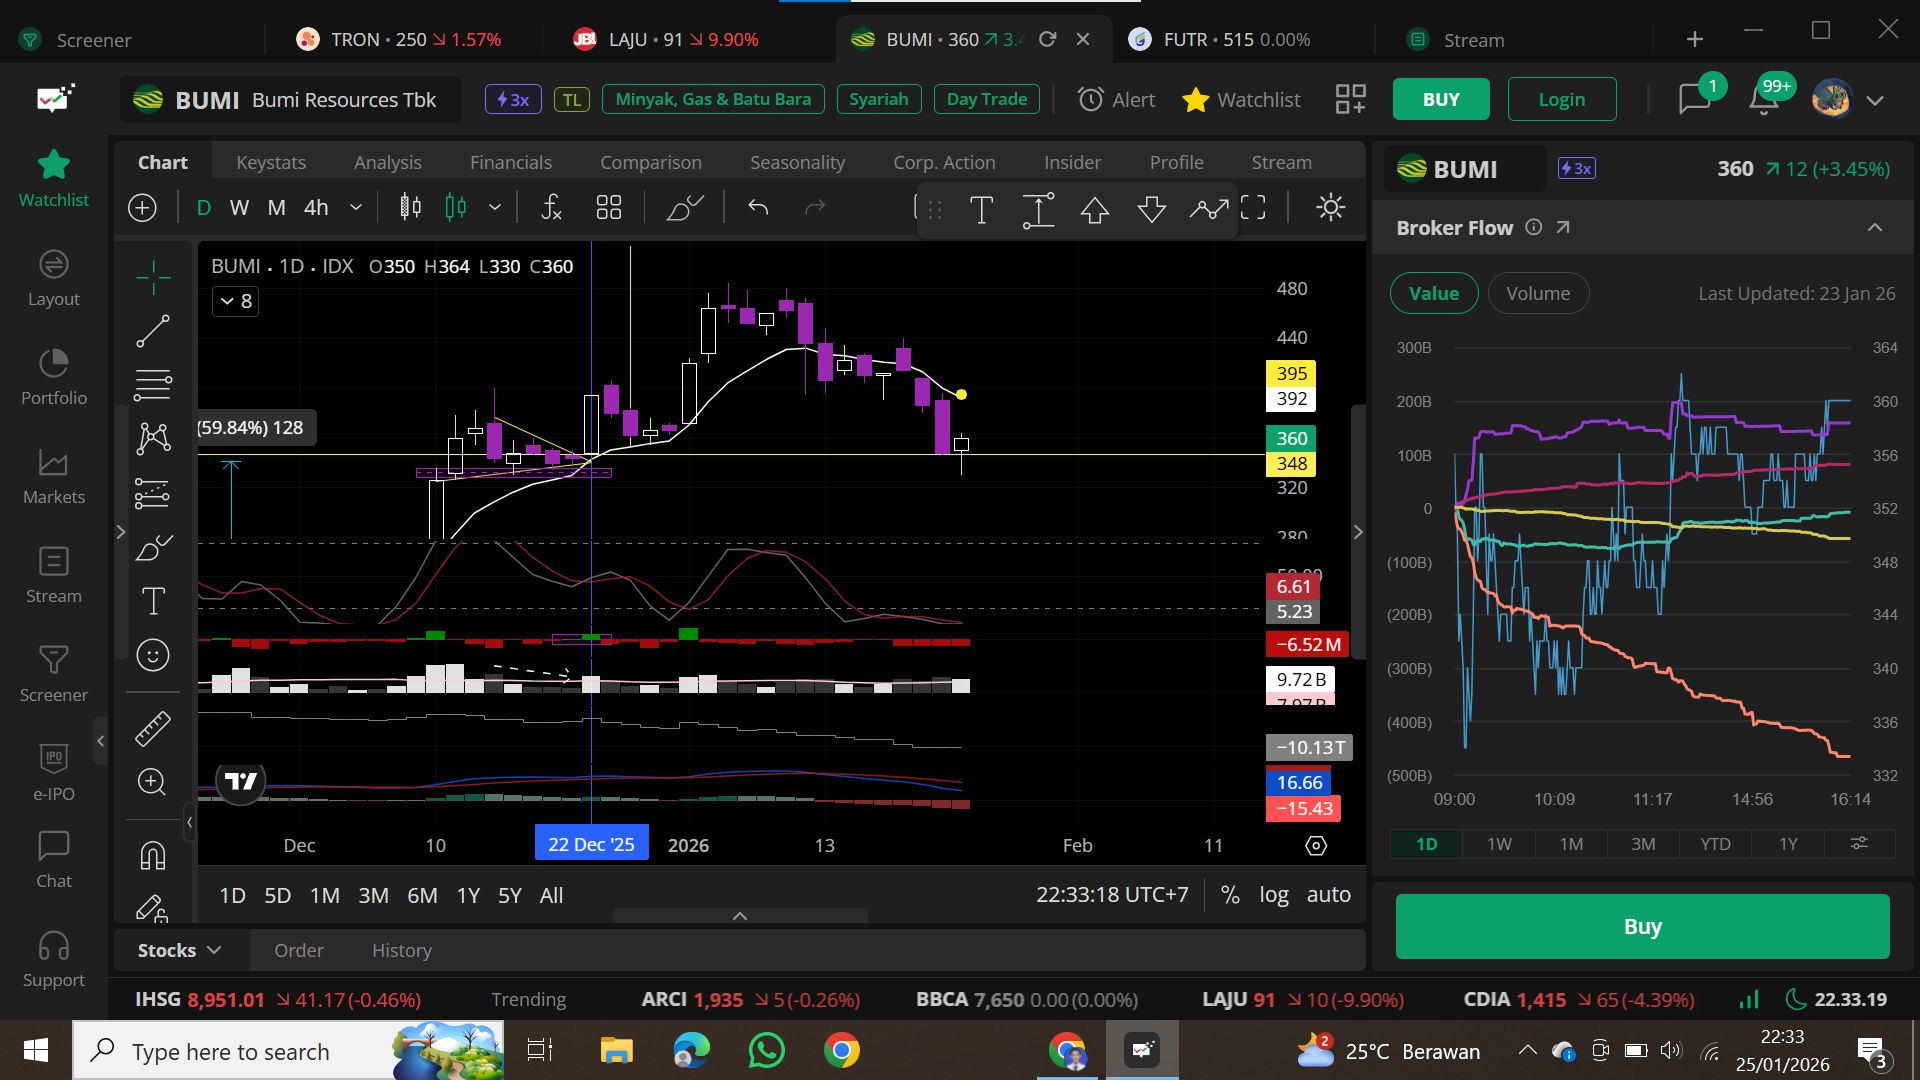Select the trend line drawing tool
Image resolution: width=1920 pixels, height=1080 pixels.
(153, 331)
